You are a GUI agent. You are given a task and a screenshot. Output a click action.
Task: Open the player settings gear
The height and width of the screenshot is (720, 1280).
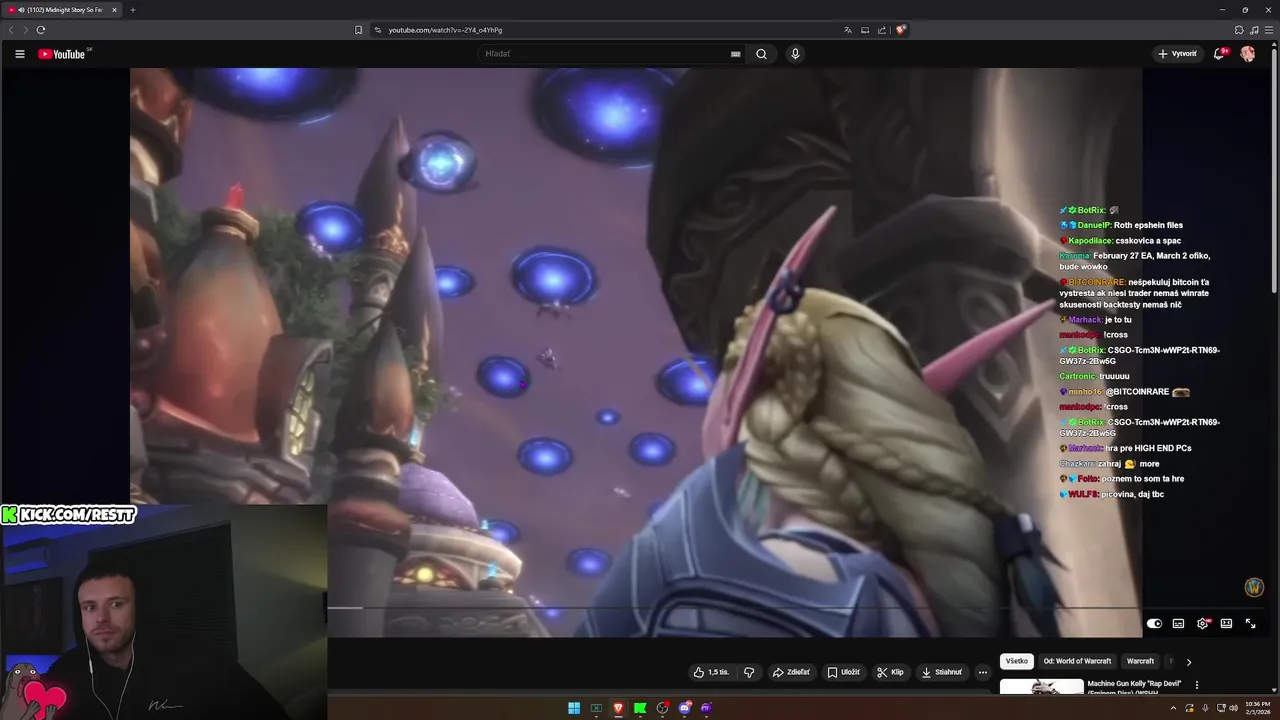[1203, 623]
